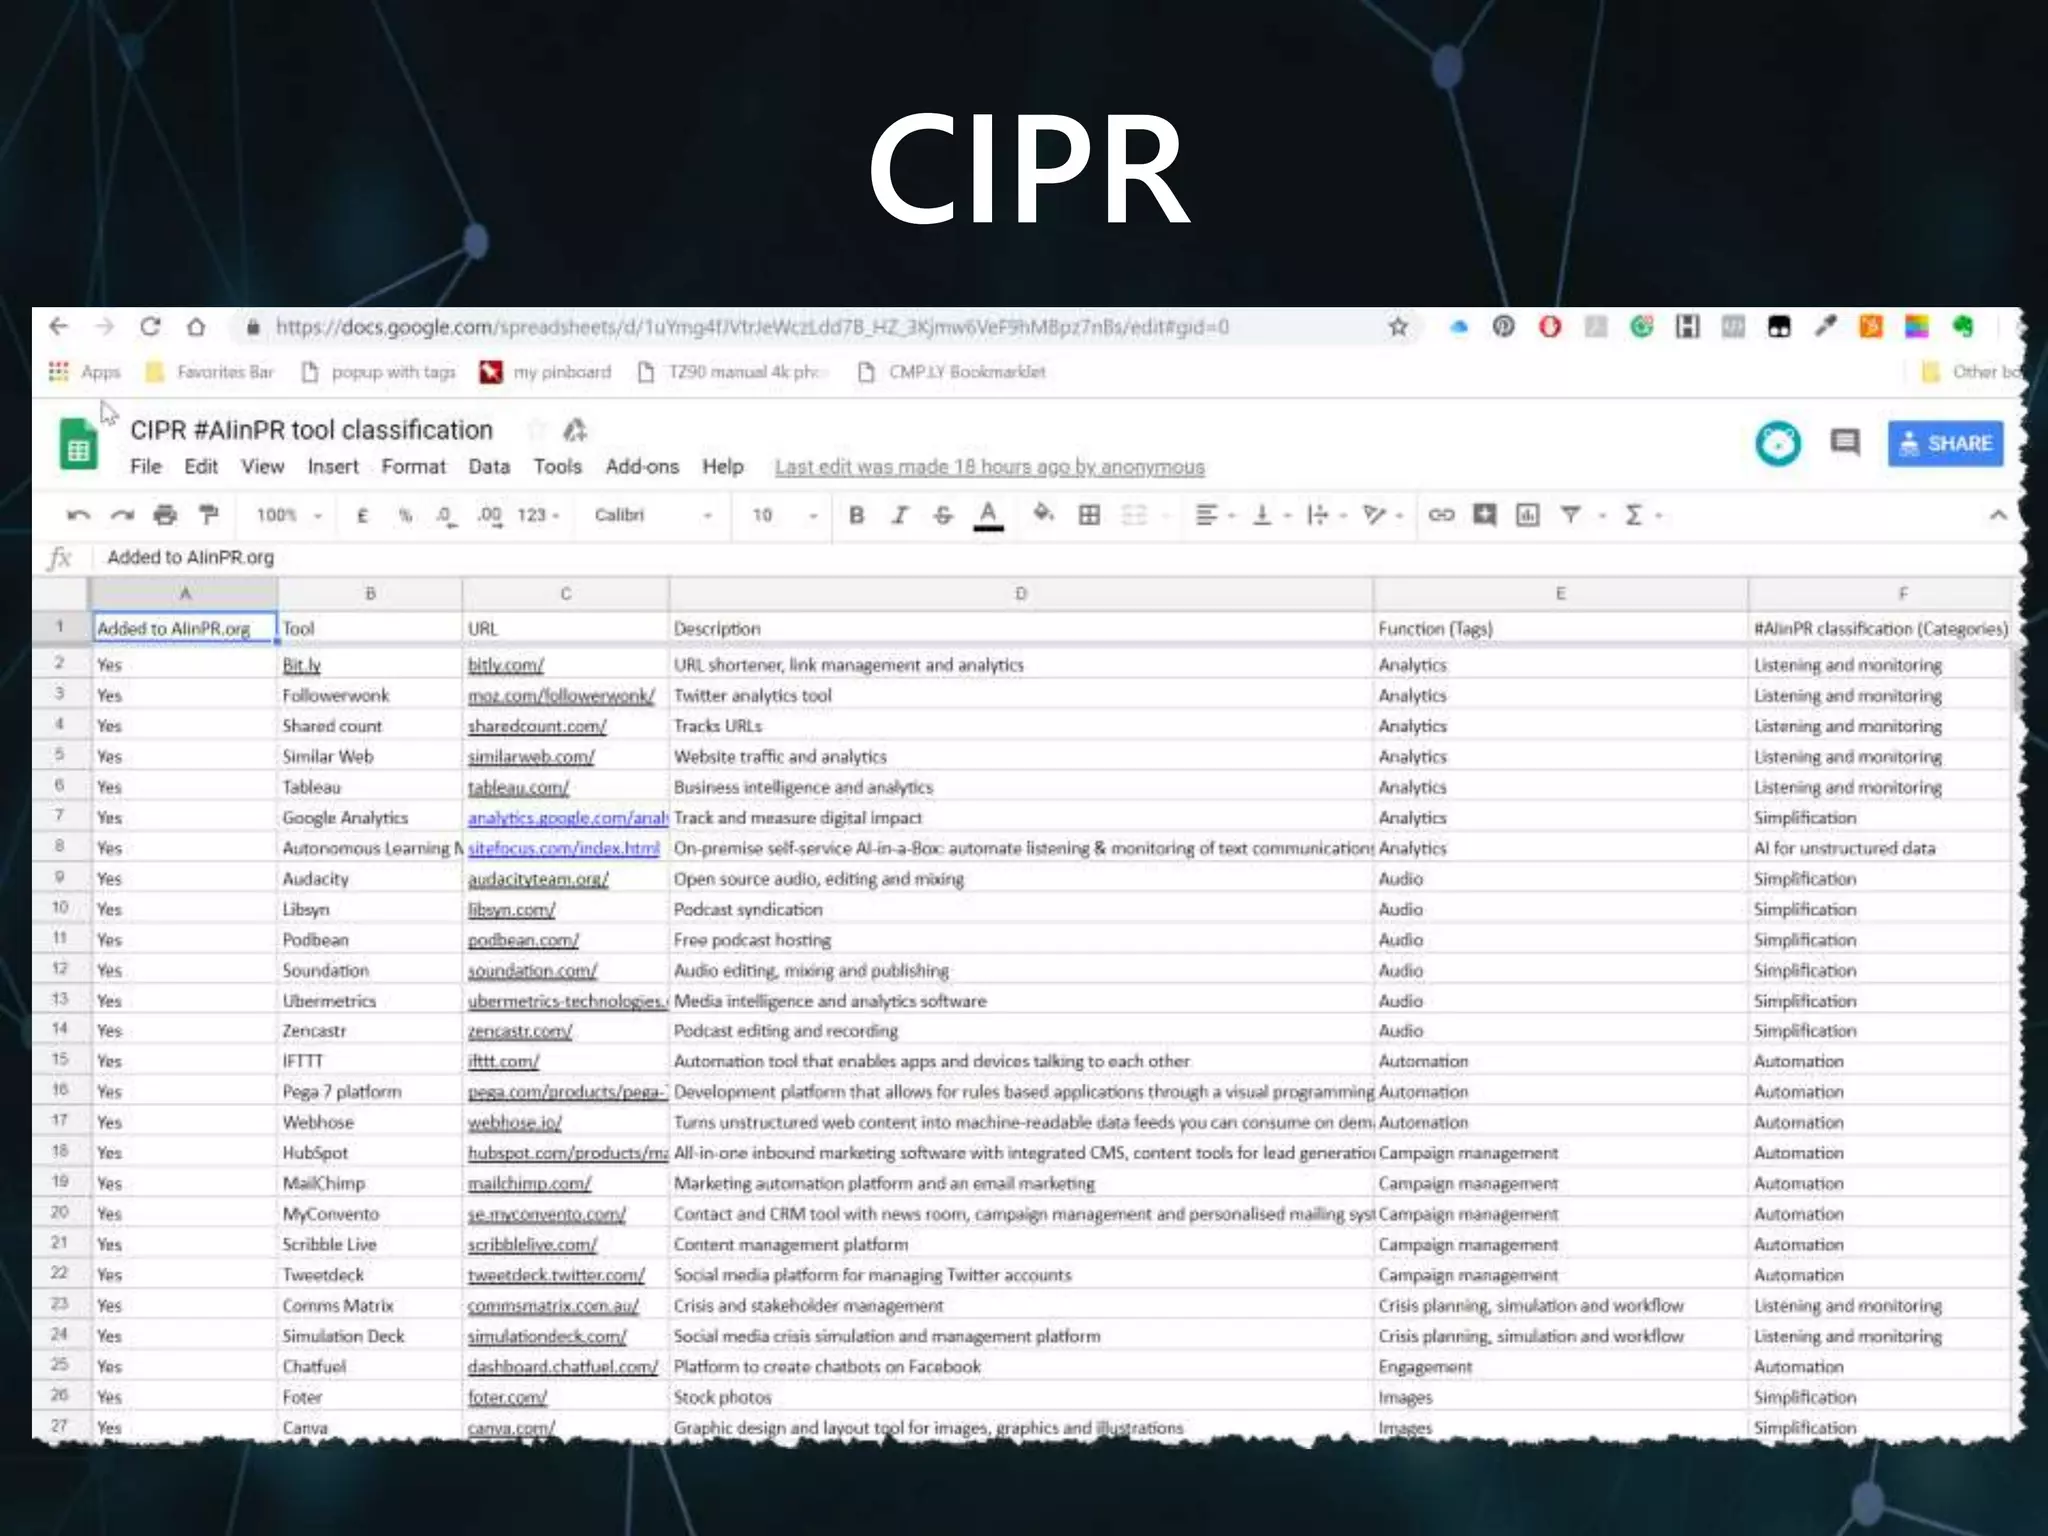Toggle the filter icon in toolbar
The height and width of the screenshot is (1536, 2048).
click(1571, 515)
